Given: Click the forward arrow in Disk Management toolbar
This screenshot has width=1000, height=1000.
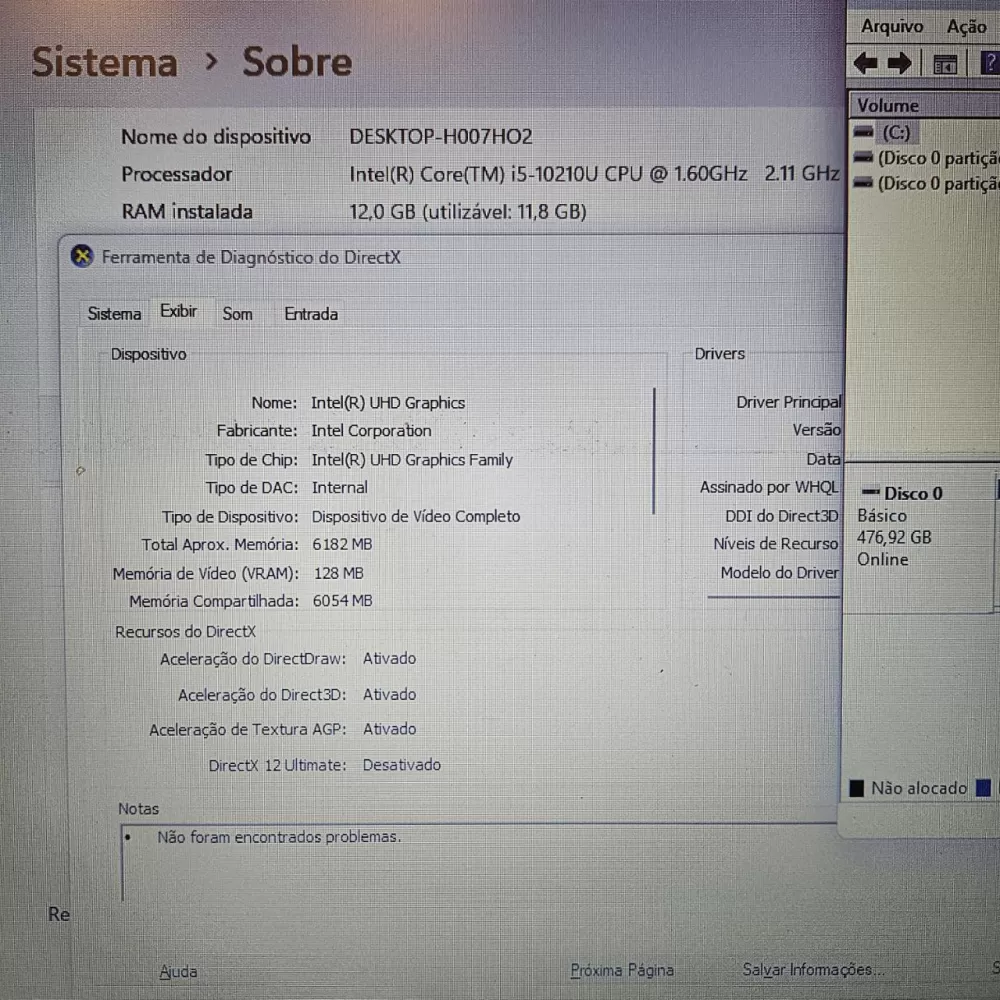Looking at the screenshot, I should coord(900,64).
